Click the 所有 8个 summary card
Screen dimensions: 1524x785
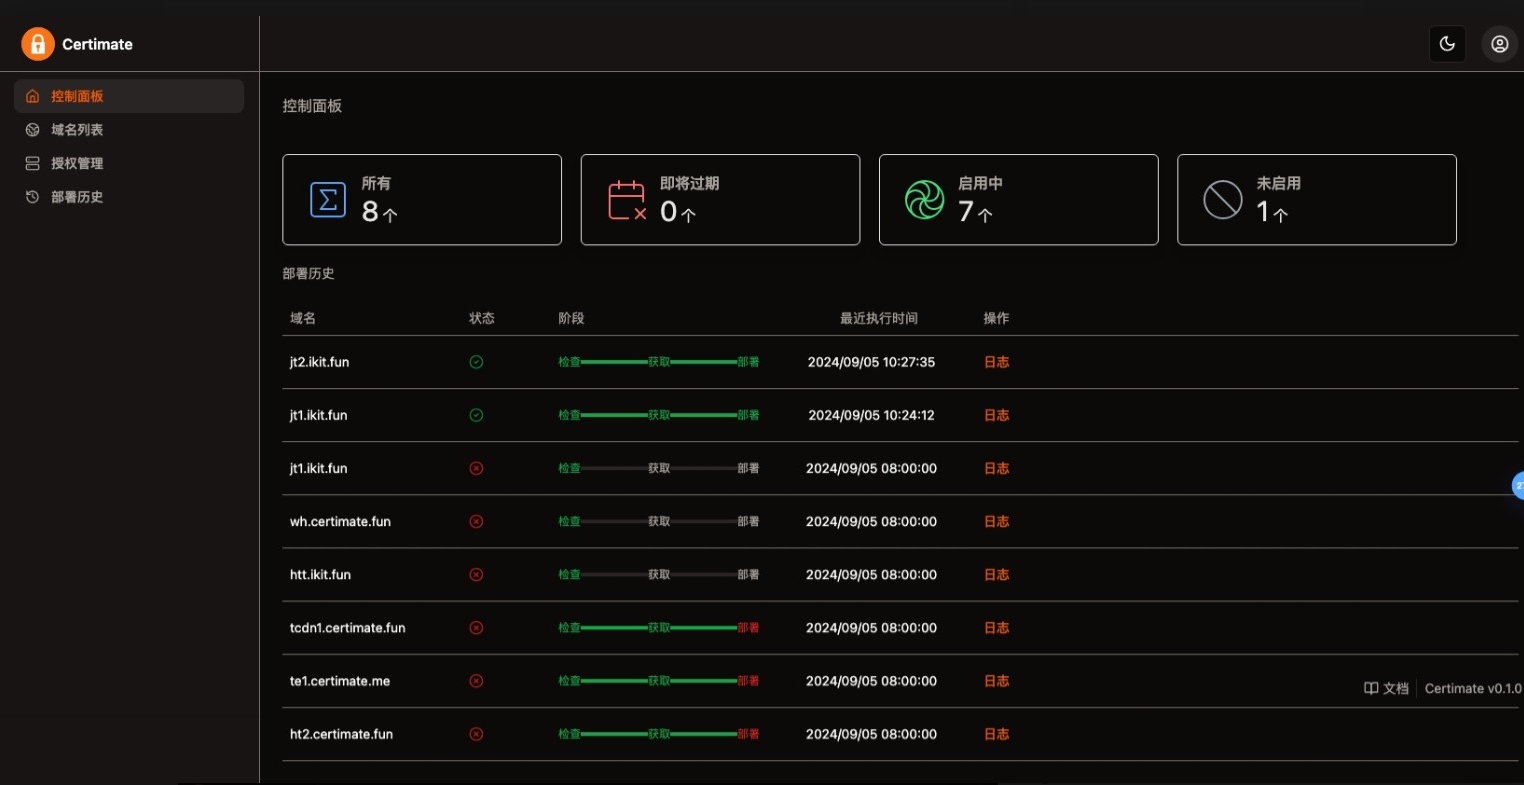tap(422, 200)
